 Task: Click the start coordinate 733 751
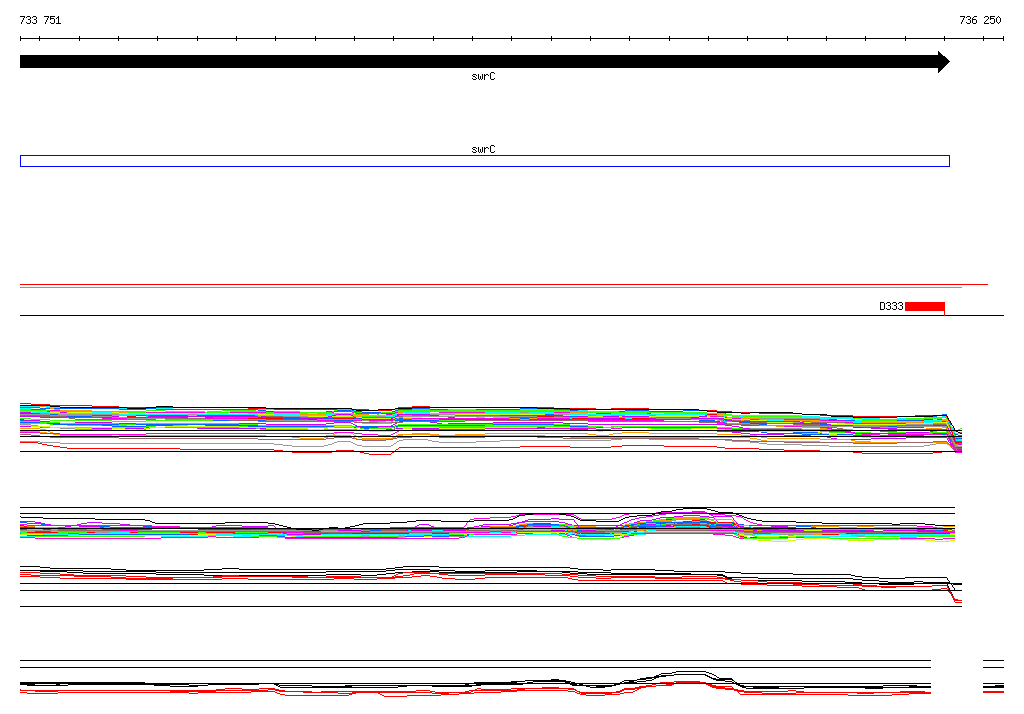click(40, 20)
